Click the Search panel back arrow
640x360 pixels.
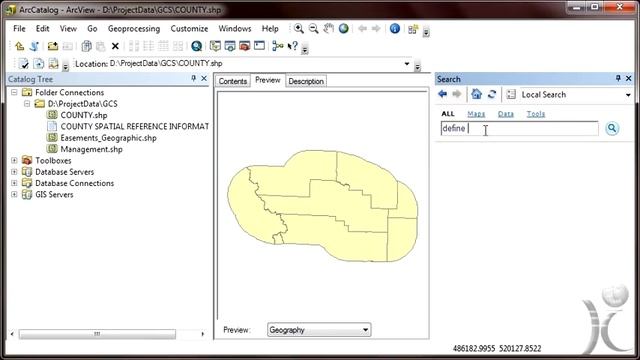(442, 94)
